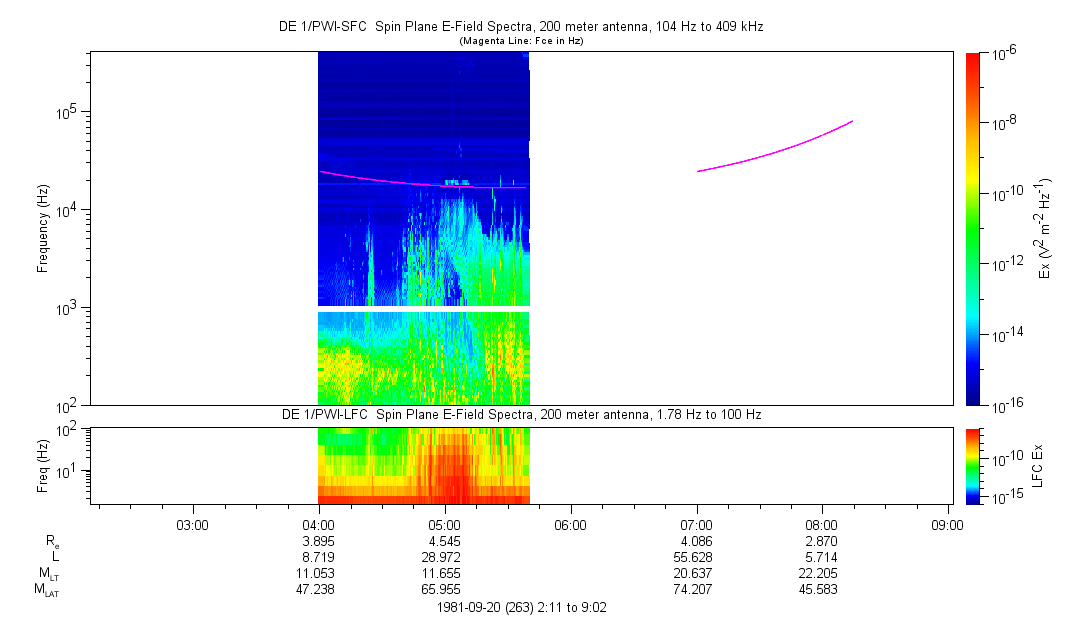1083x620 pixels.
Task: Click the Re value 2.870
Action: pyautogui.click(x=821, y=540)
